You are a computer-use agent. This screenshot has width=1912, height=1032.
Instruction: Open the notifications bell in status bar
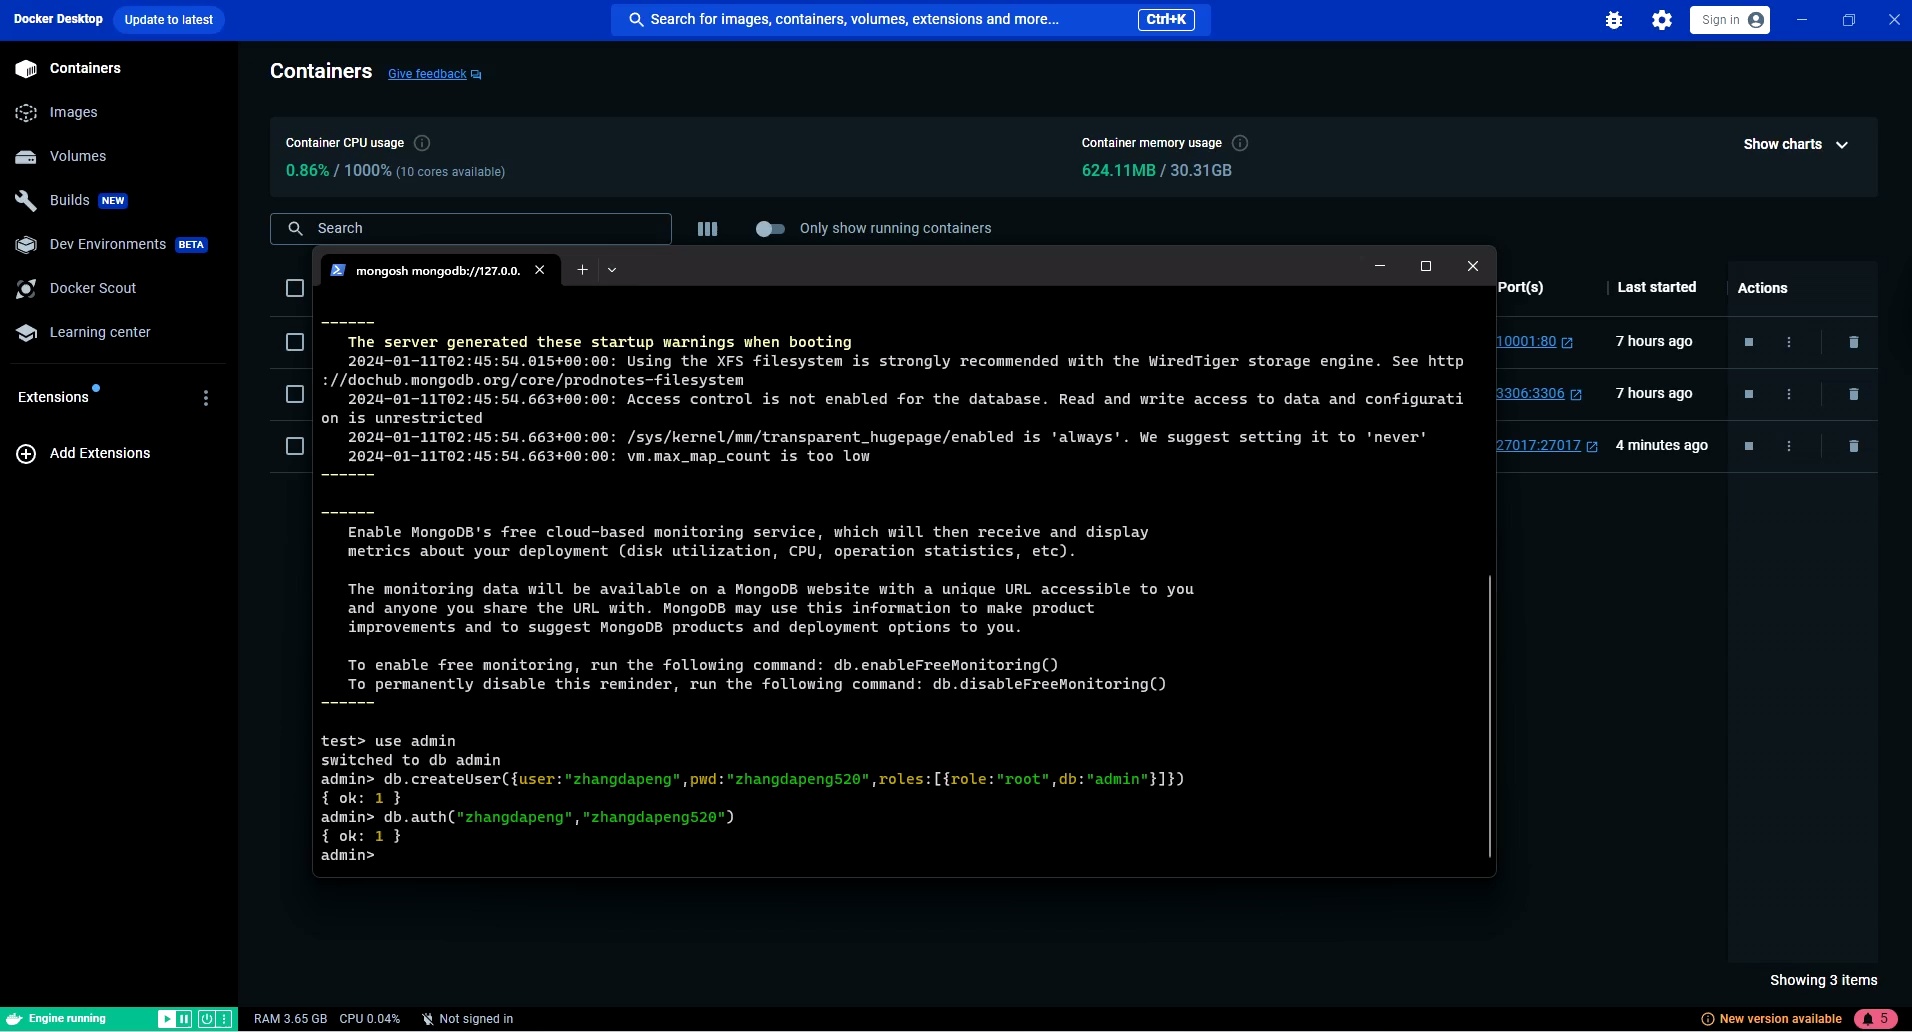(1875, 1019)
